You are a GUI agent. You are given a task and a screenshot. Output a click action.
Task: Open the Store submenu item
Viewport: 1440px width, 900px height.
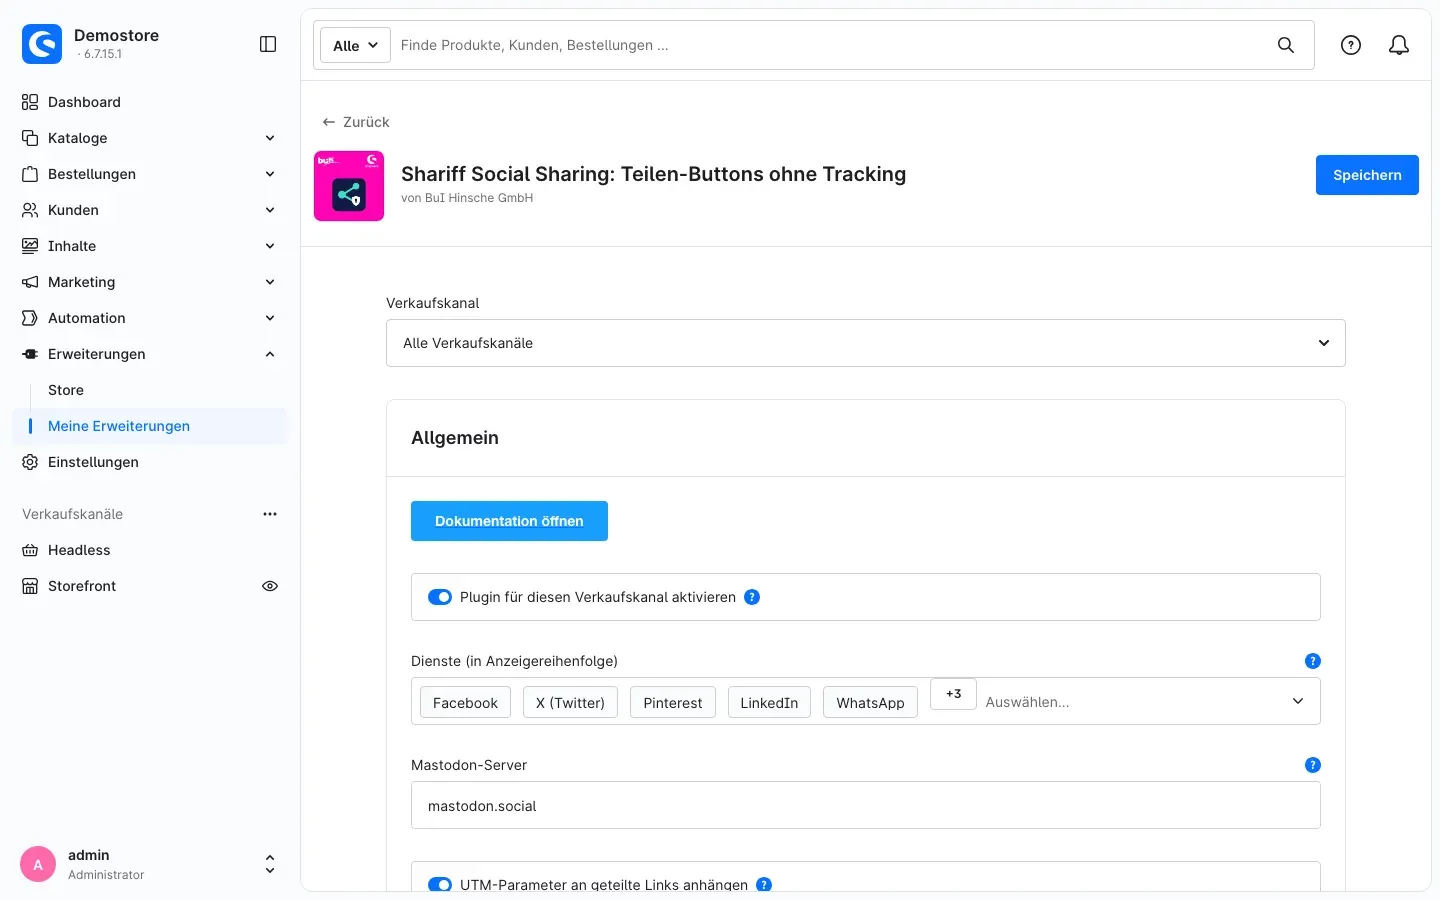66,390
